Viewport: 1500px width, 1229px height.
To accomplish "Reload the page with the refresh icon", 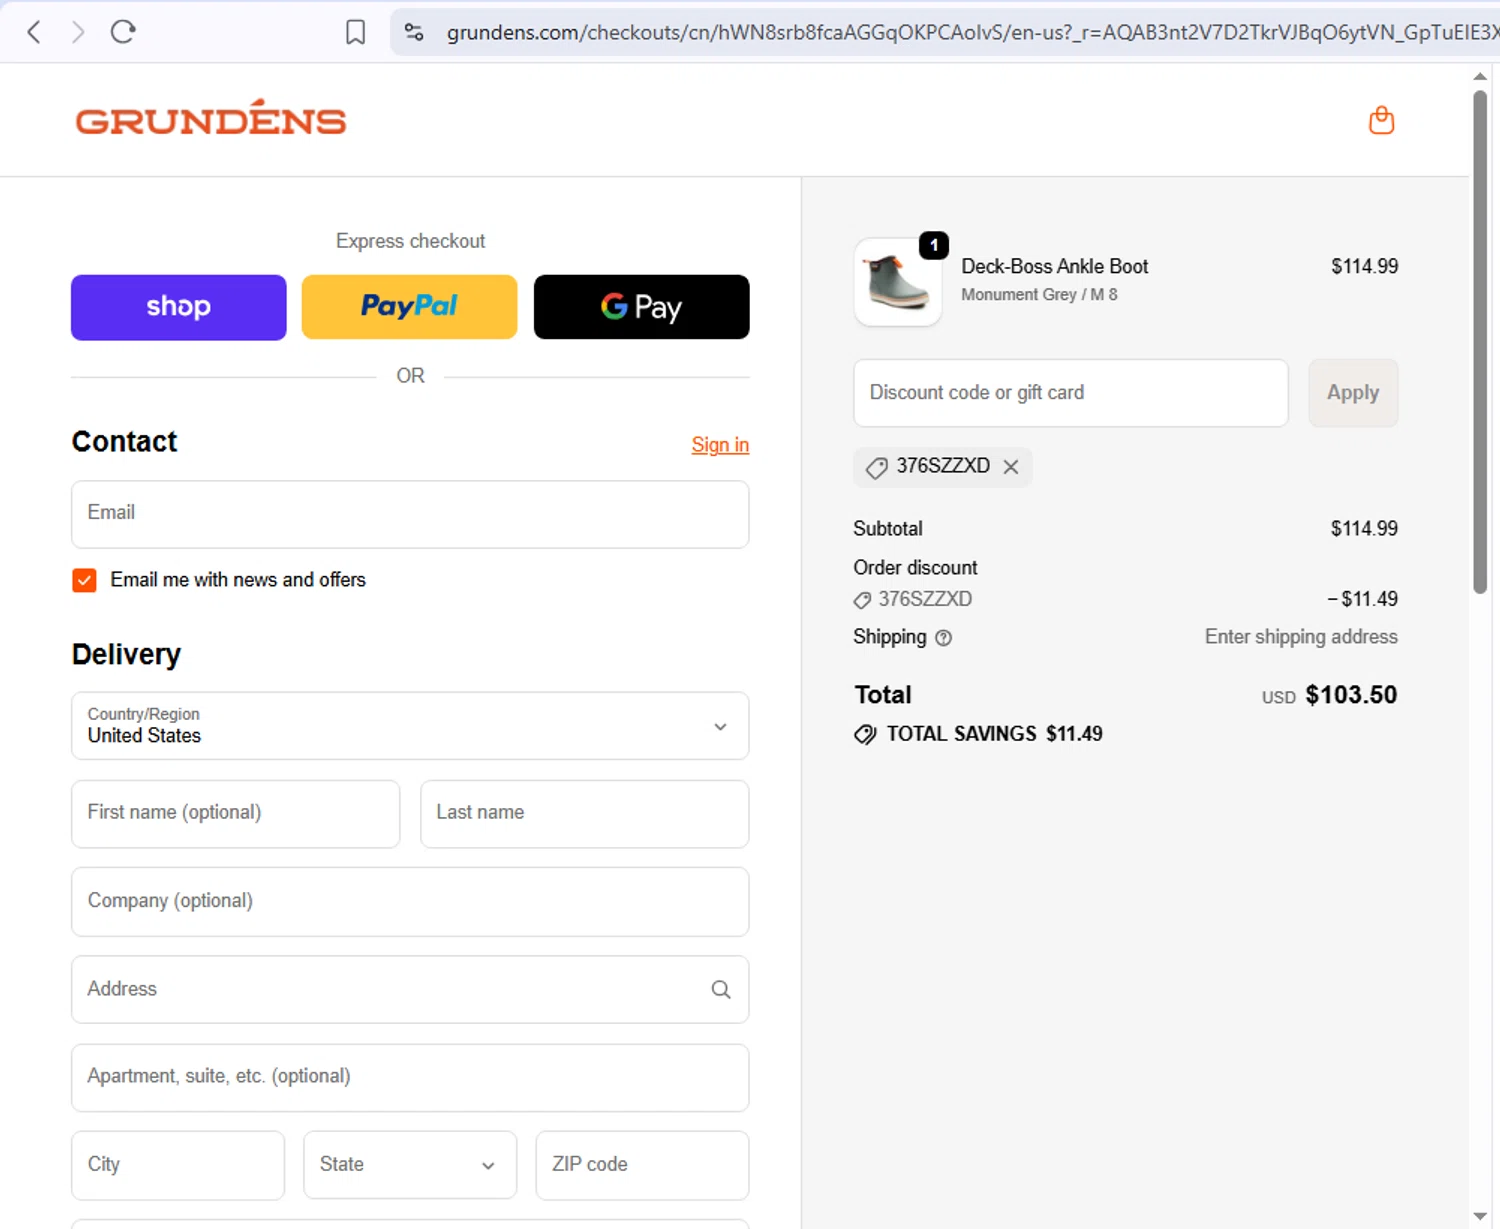I will tap(123, 32).
